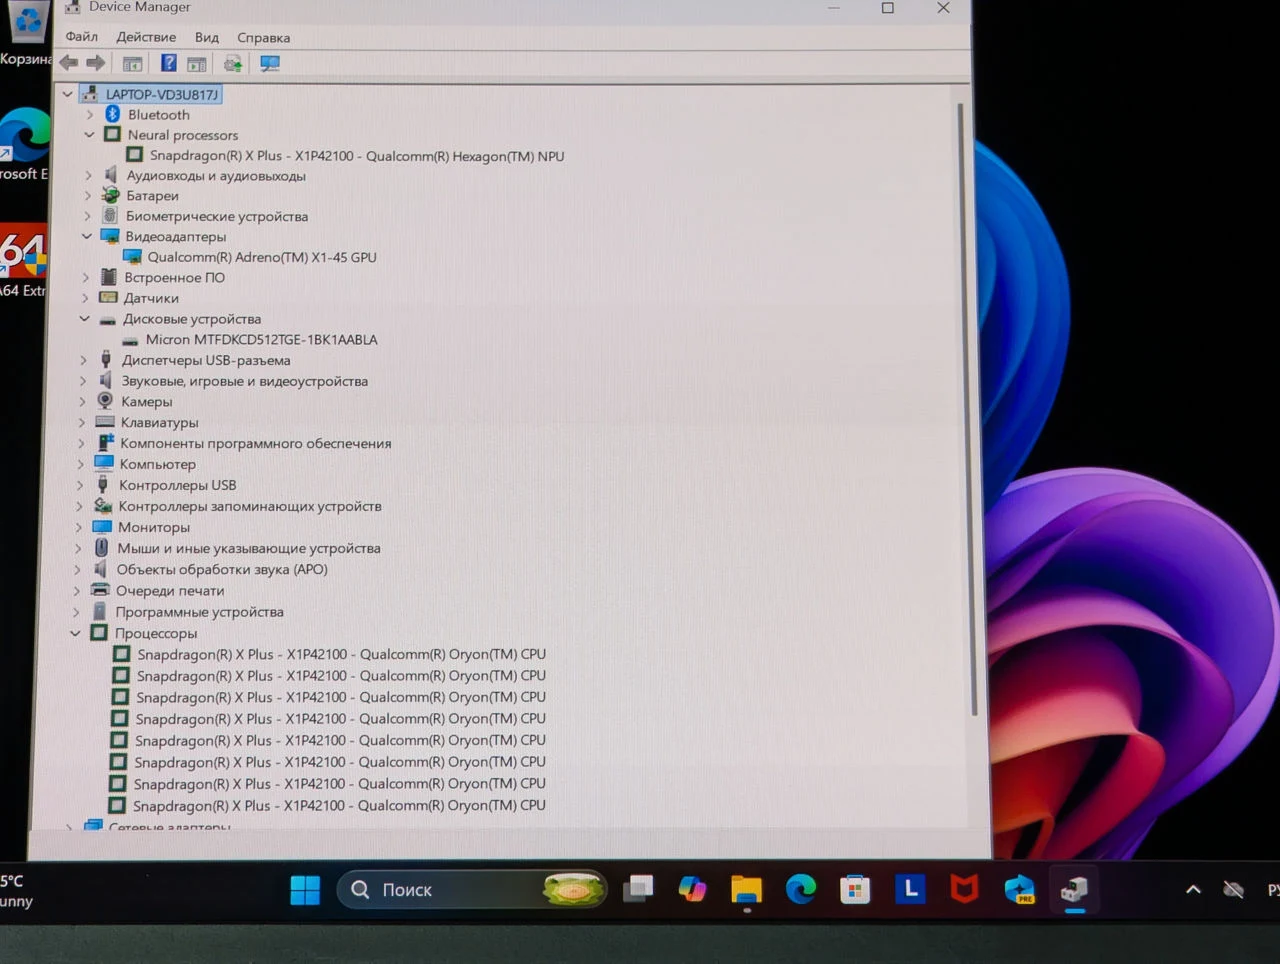The width and height of the screenshot is (1280, 964).
Task: Select the LAPTOP-VD3U817J root node
Action: pyautogui.click(x=162, y=94)
